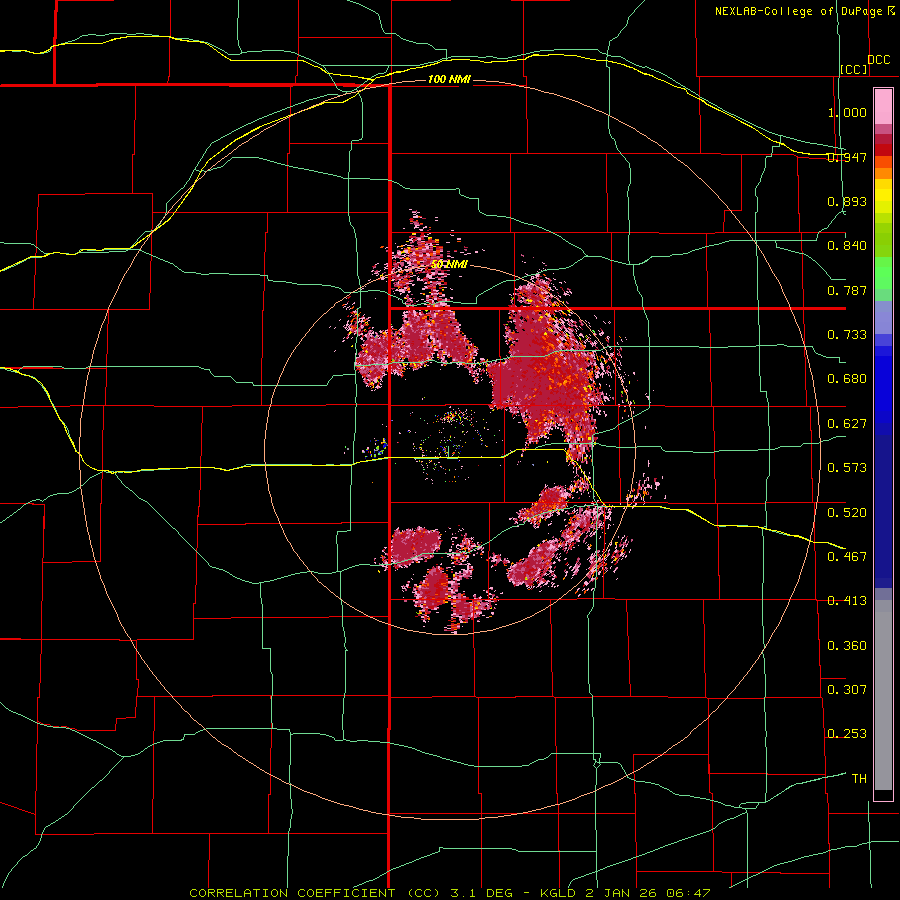Image resolution: width=900 pixels, height=900 pixels.
Task: Click the Correlation Coefficient caption at bottom
Action: 450,893
